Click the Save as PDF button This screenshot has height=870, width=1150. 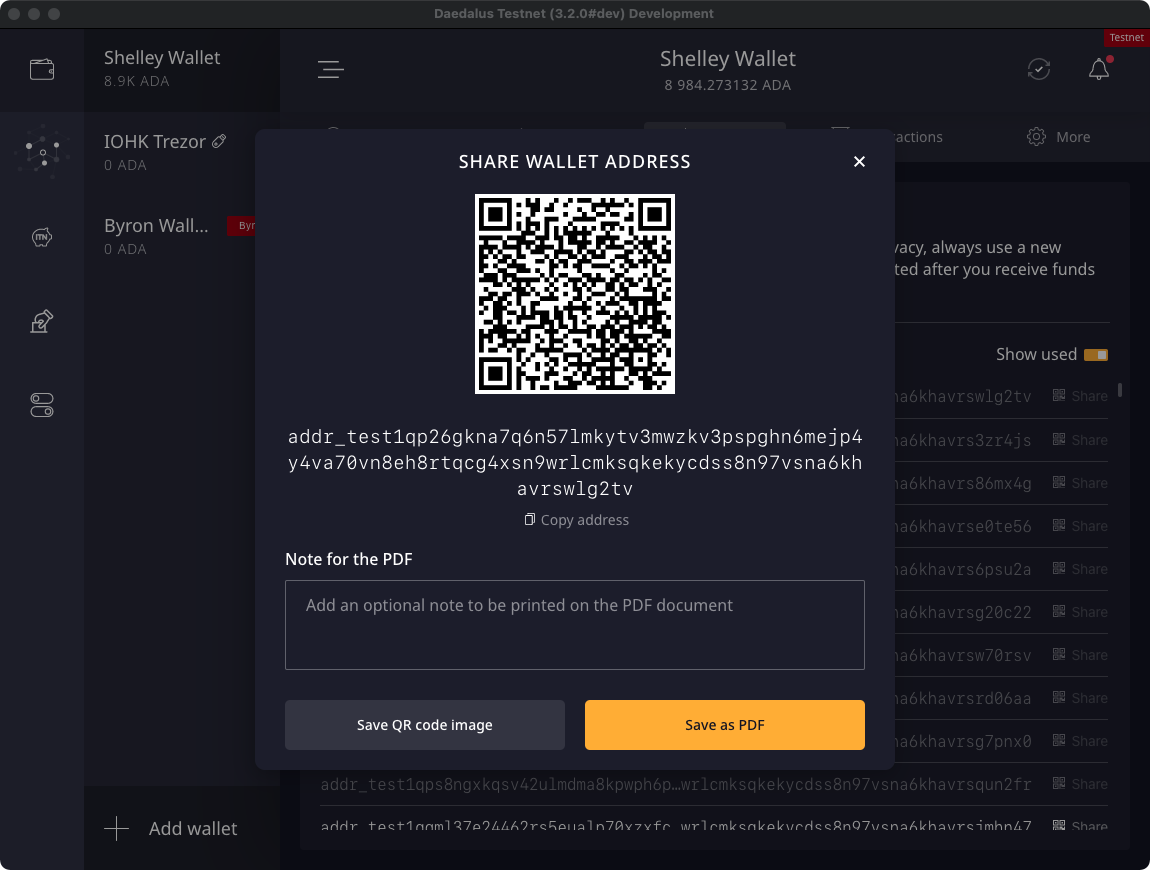coord(724,724)
